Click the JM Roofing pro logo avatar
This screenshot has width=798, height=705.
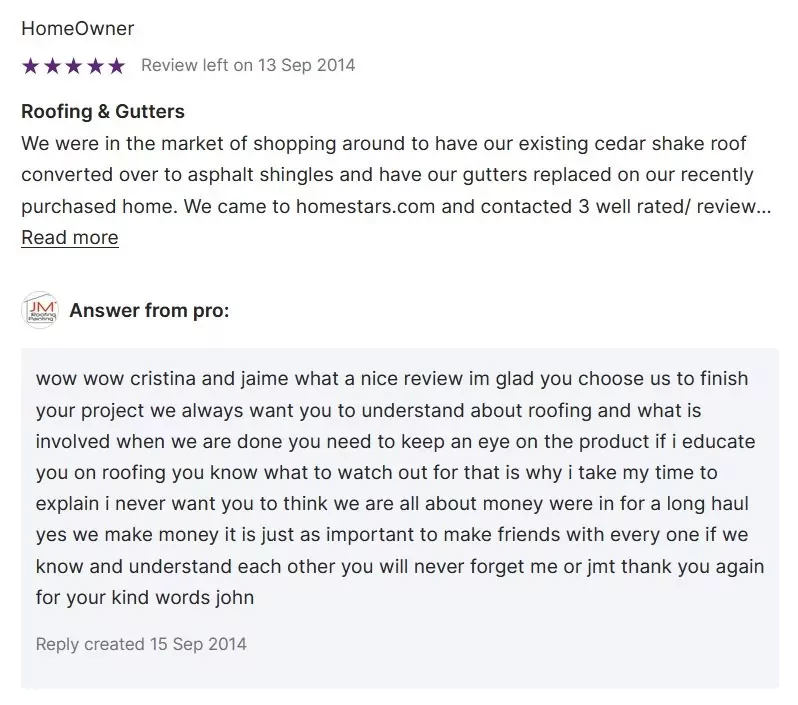[x=40, y=310]
